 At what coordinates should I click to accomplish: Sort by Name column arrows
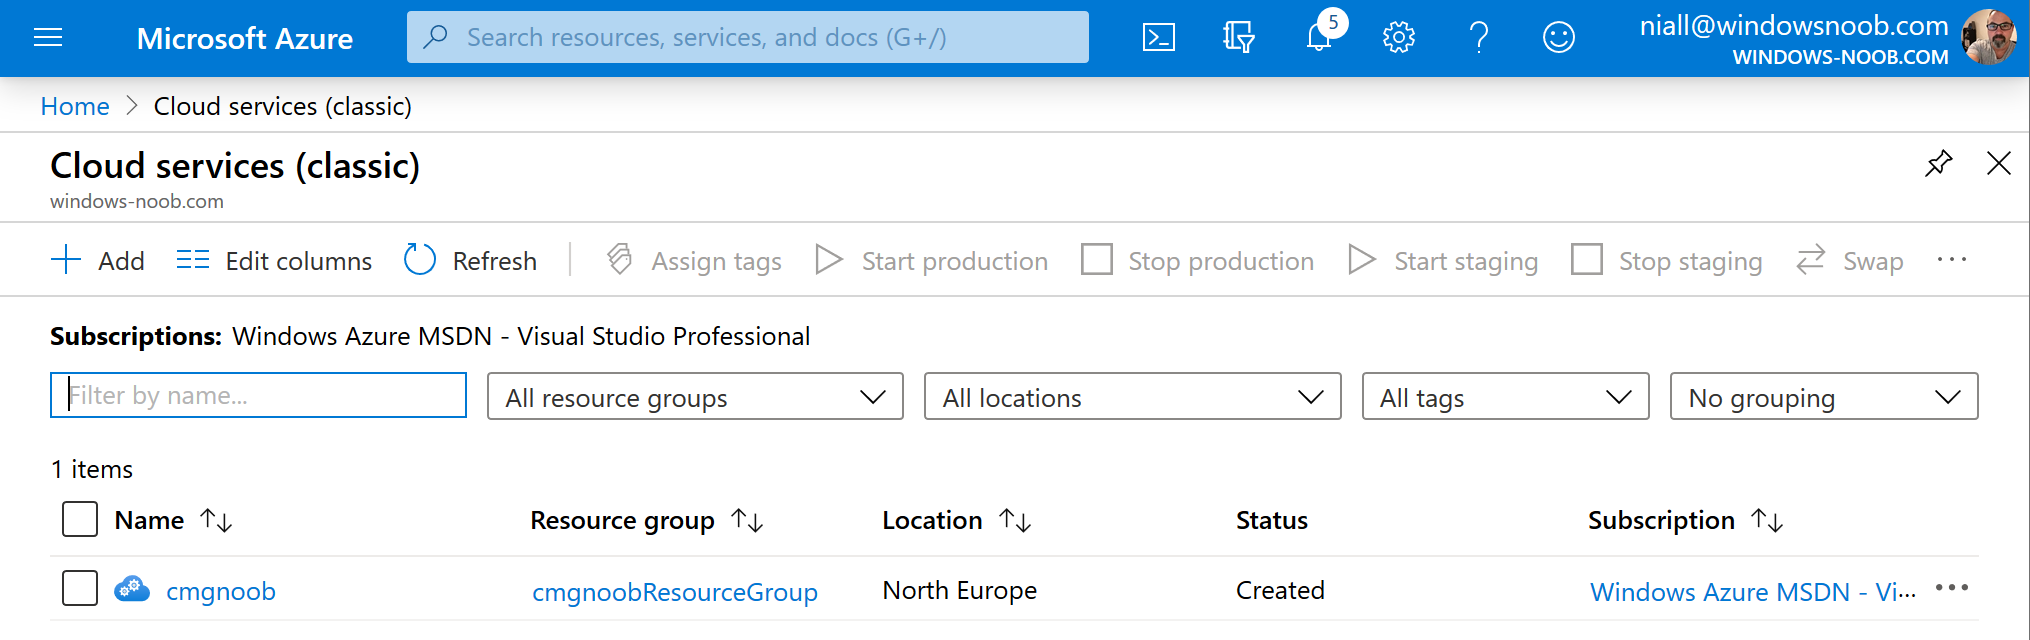pos(216,520)
